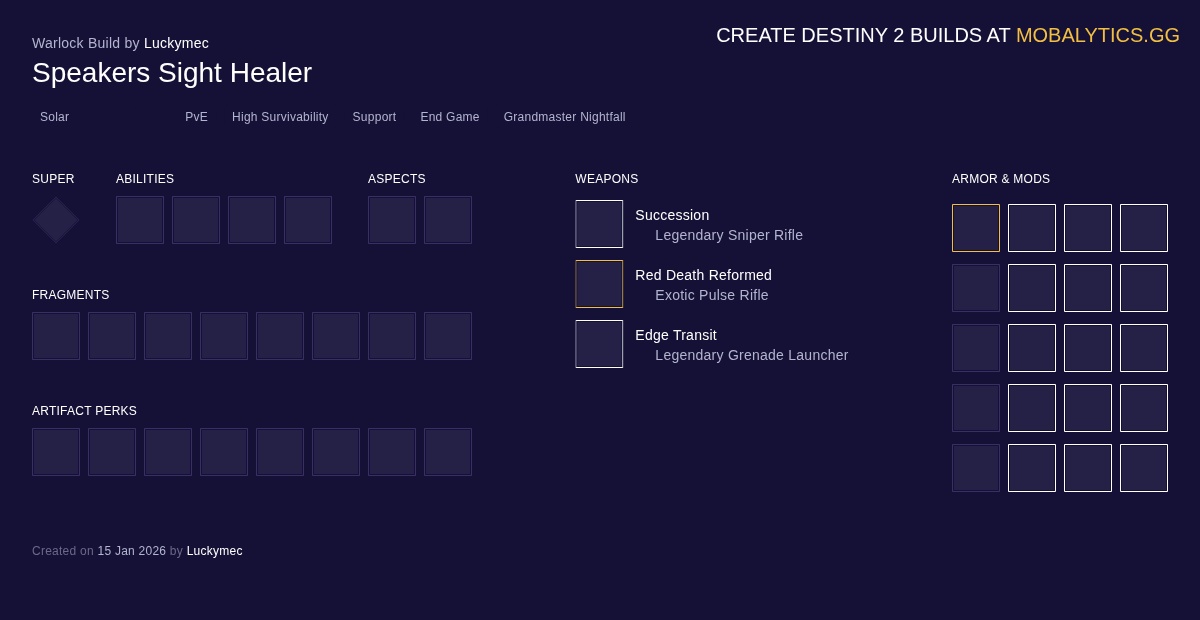Image resolution: width=1200 pixels, height=620 pixels.
Task: Select the highlighted helmet armor slot
Action: tap(976, 228)
